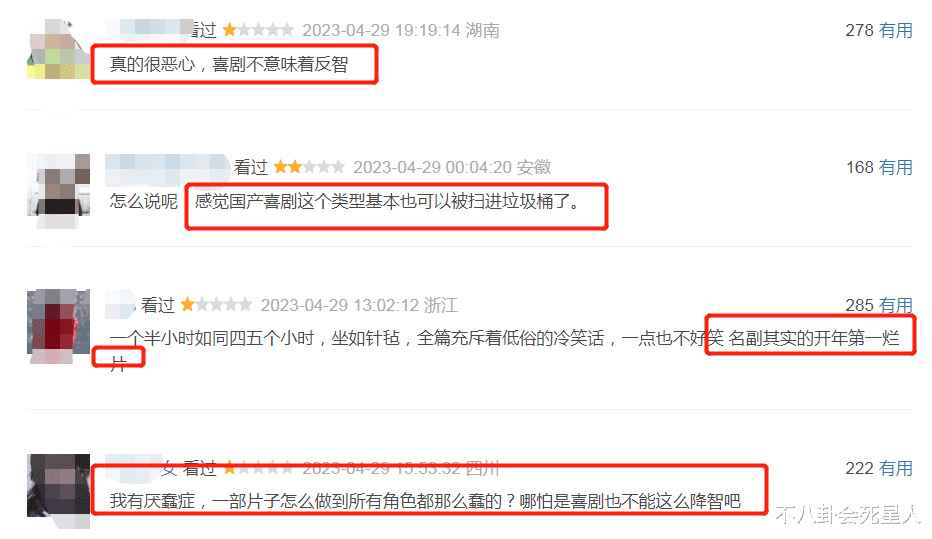Open the fourth reviewer's dark avatar

point(58,486)
